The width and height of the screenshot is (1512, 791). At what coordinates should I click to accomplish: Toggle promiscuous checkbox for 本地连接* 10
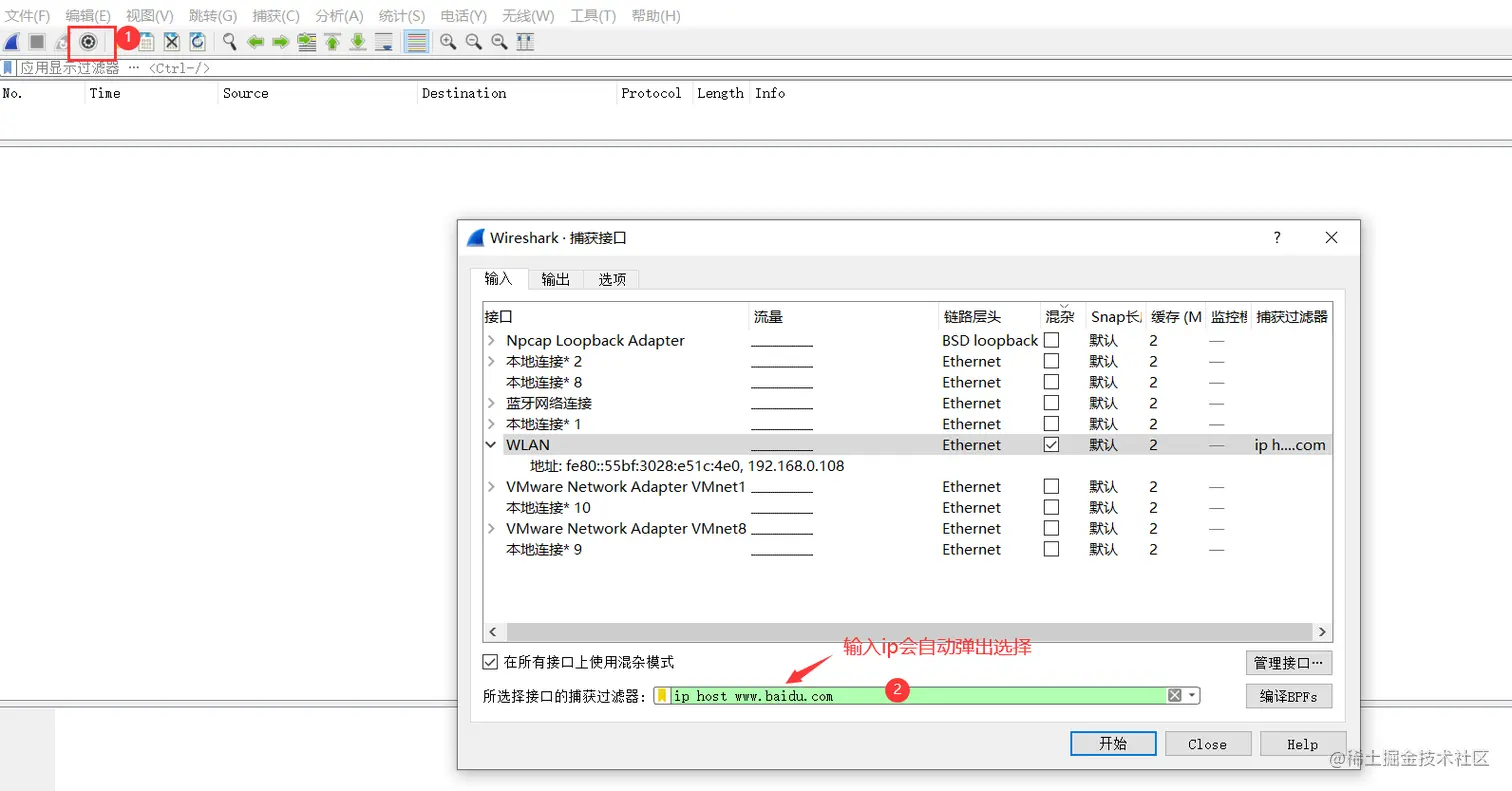(1051, 507)
